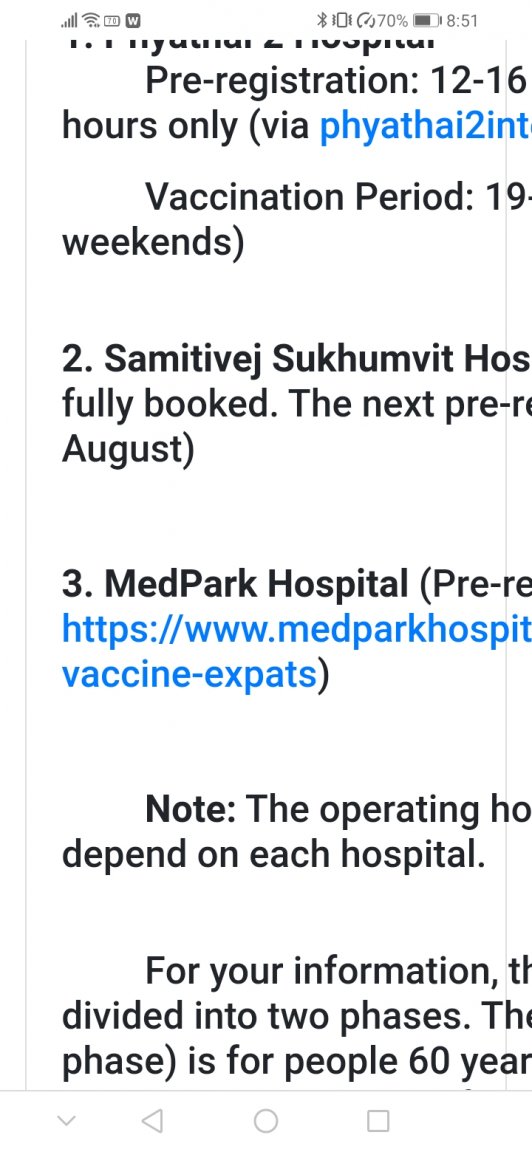Image resolution: width=532 pixels, height=1152 pixels.
Task: Tap the cellular signal strength icon
Action: (x=70, y=21)
